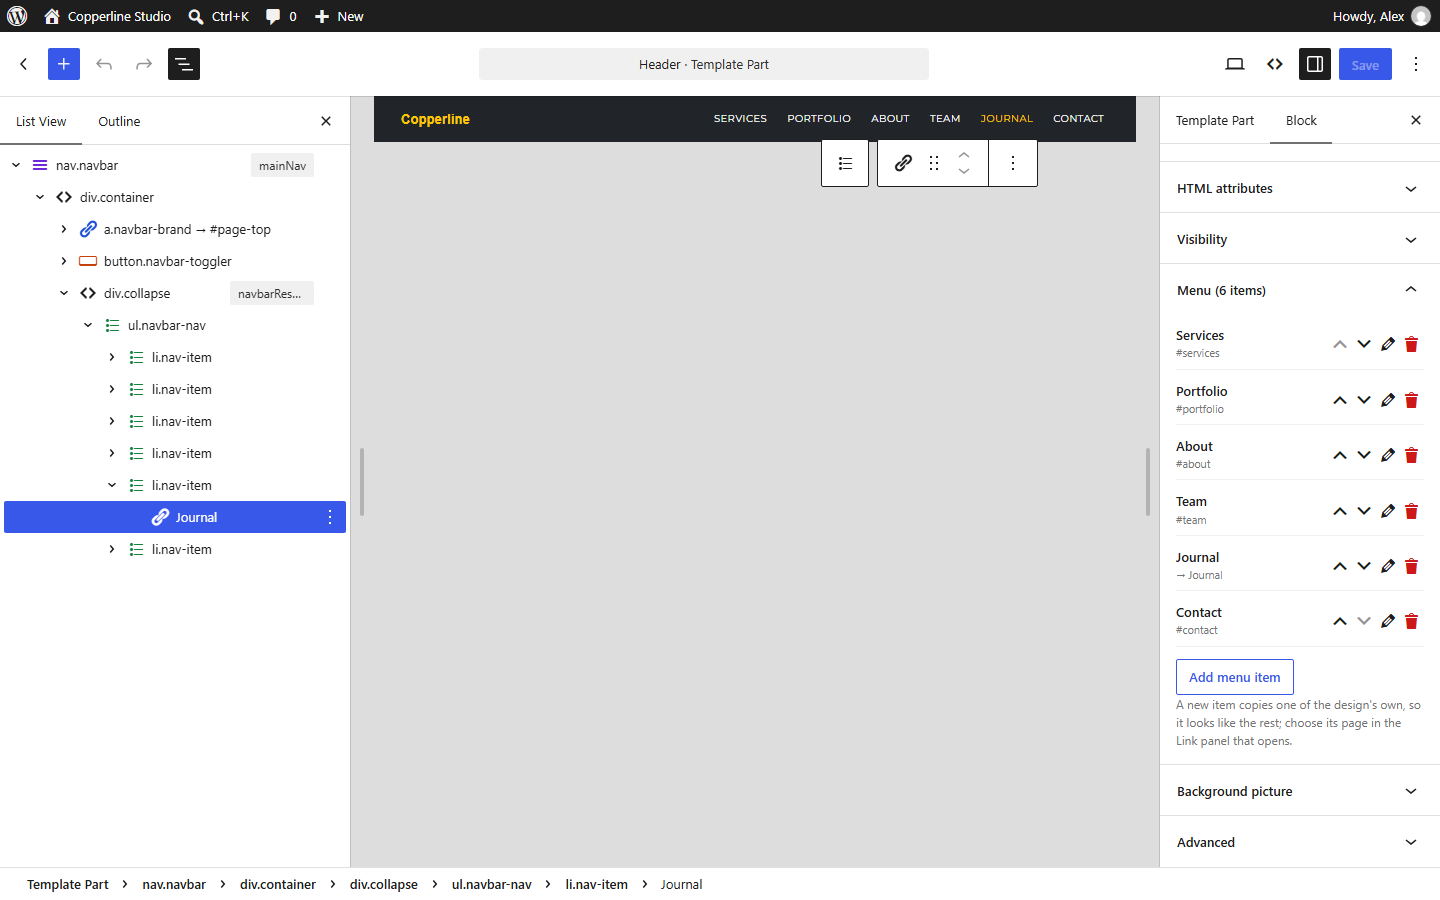This screenshot has width=1440, height=900.
Task: Click Add menu item button
Action: tap(1235, 677)
